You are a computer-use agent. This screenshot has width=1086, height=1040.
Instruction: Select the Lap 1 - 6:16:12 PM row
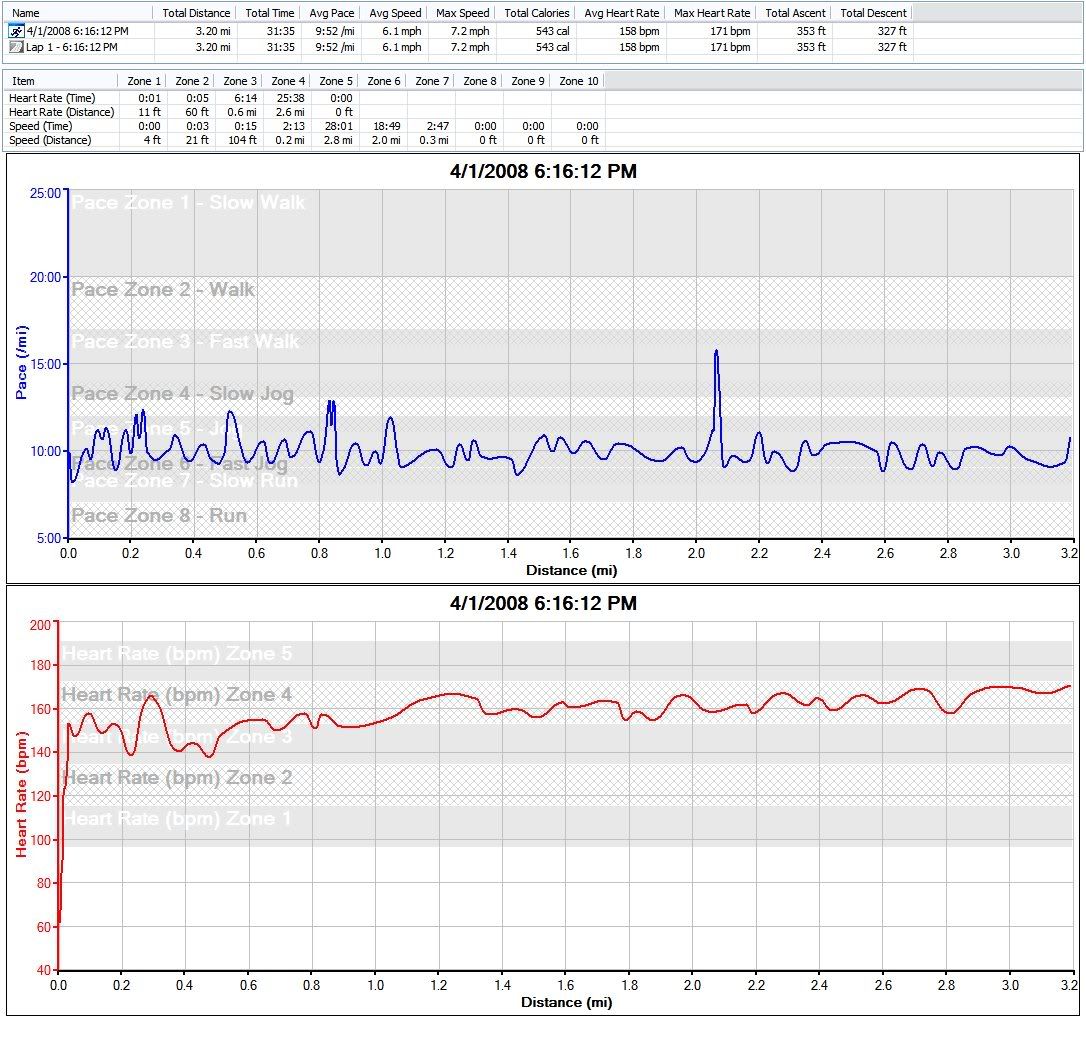71,47
